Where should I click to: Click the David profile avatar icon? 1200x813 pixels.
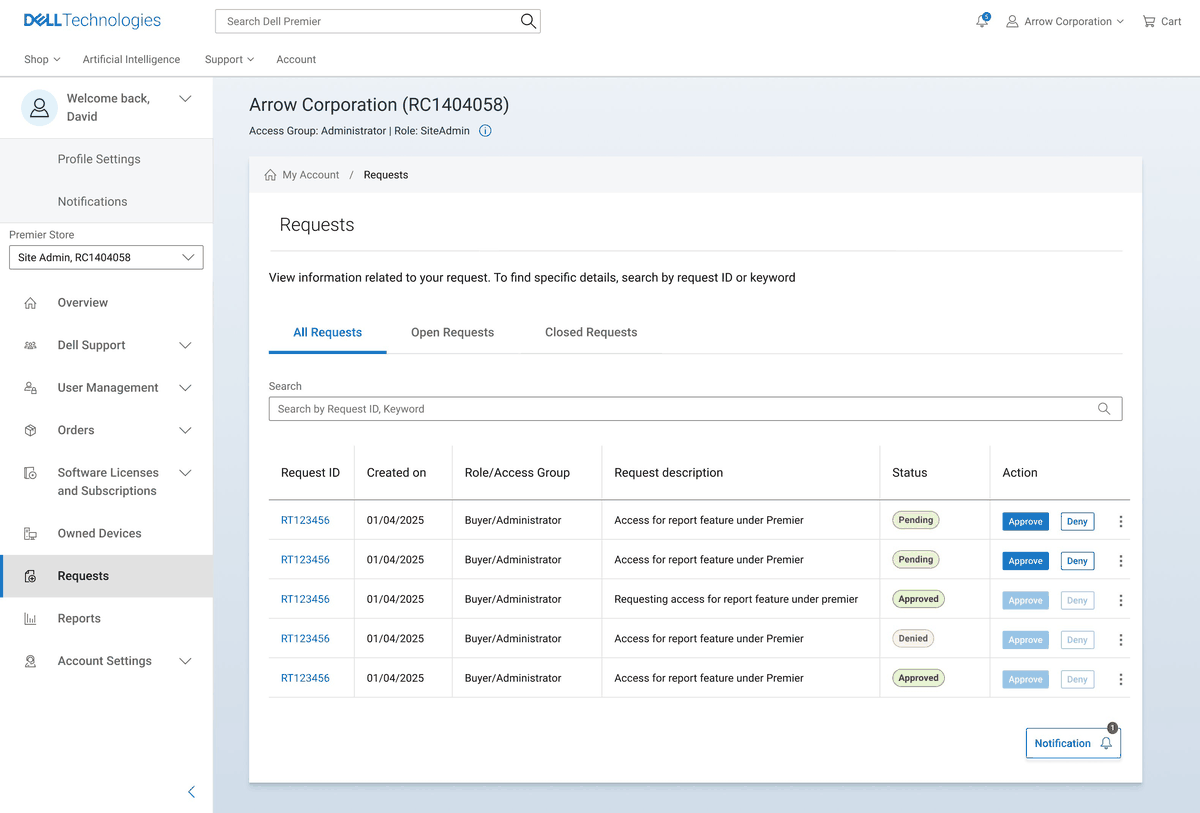(x=39, y=107)
